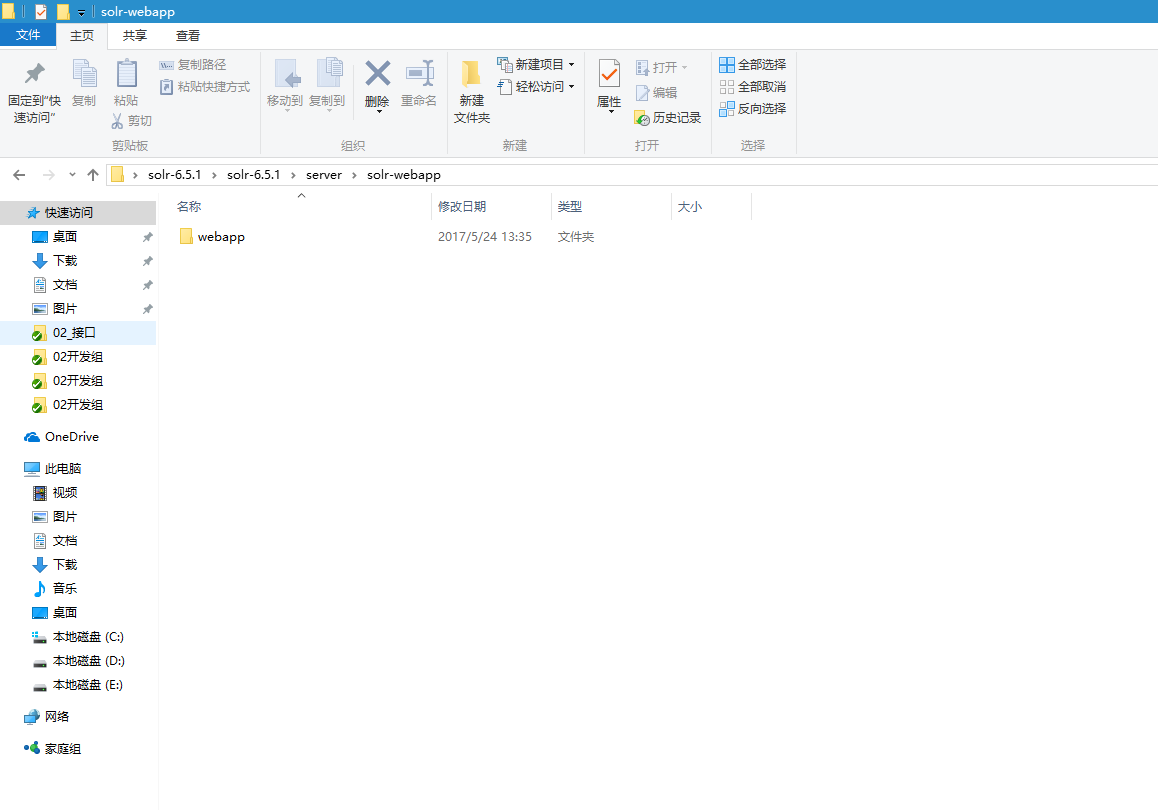Click History (历史记录) icon

pos(642,118)
